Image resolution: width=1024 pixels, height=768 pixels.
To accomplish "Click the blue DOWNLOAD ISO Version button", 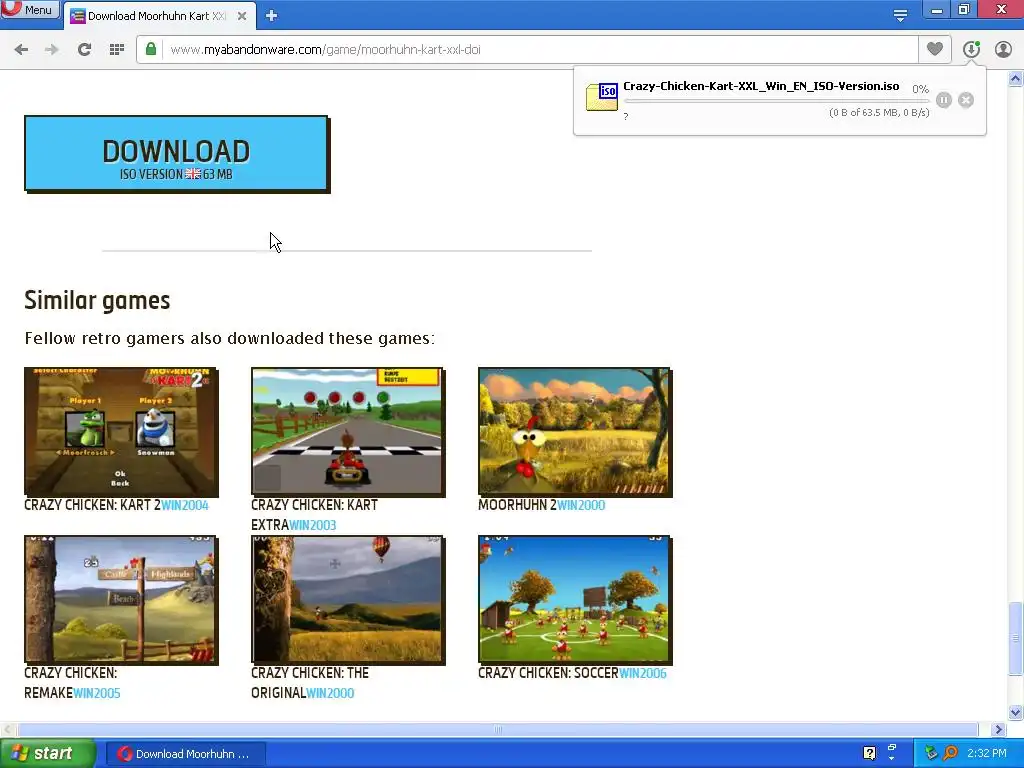I will tap(176, 154).
